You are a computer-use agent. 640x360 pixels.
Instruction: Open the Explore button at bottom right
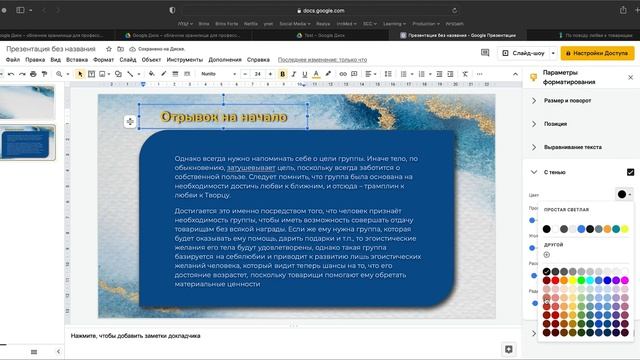[509, 349]
